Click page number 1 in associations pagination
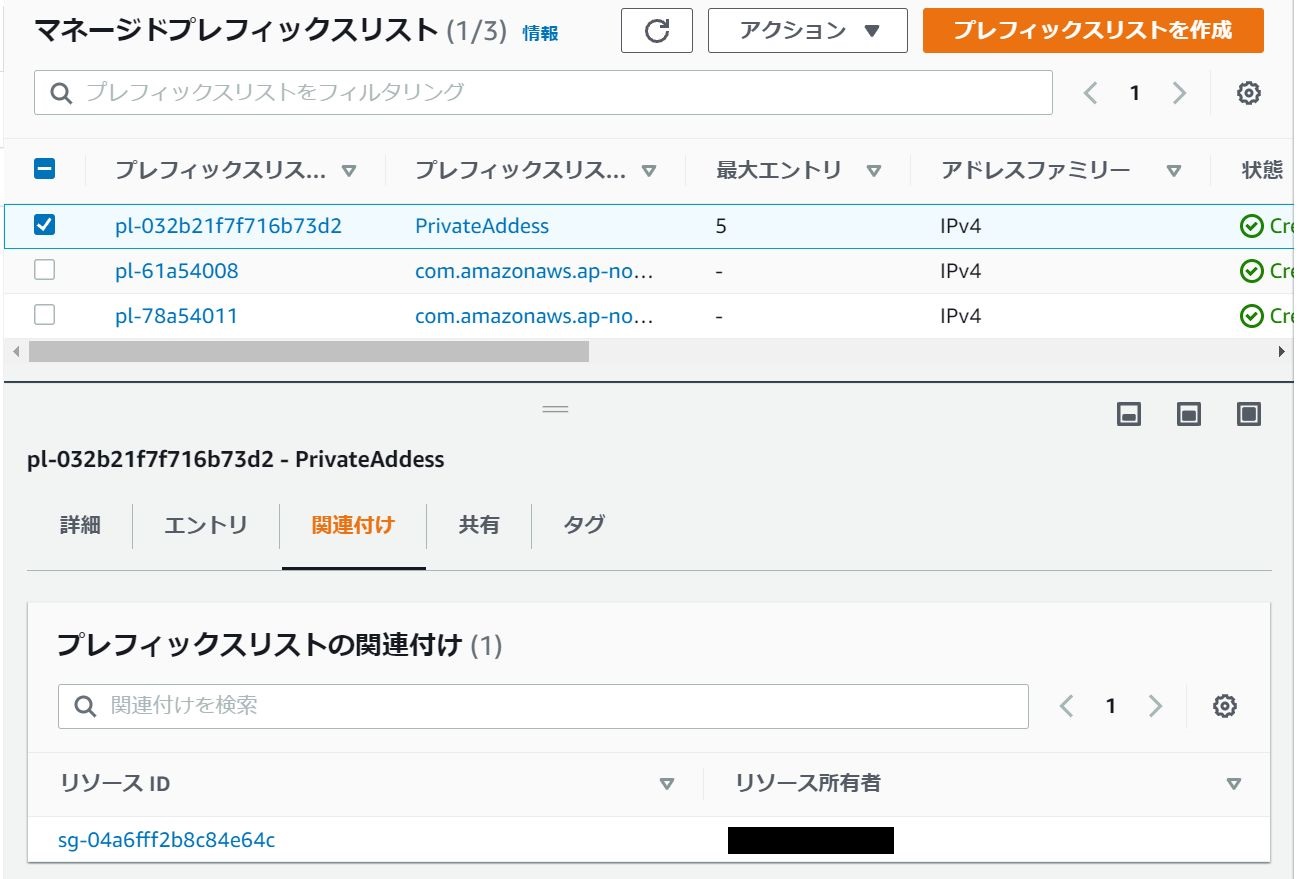Screen dimensions: 1307x879 tap(1110, 706)
